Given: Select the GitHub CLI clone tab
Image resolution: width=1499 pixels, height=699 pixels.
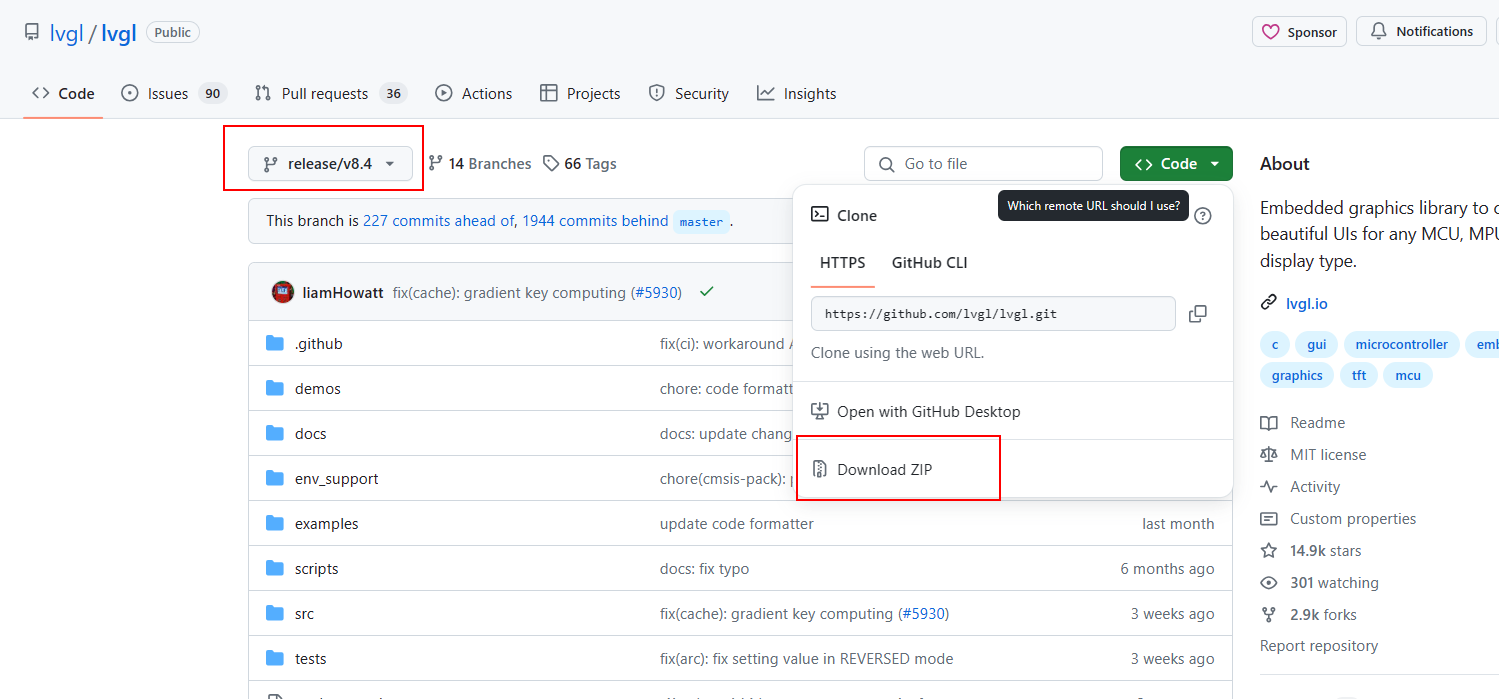Looking at the screenshot, I should click(x=930, y=263).
